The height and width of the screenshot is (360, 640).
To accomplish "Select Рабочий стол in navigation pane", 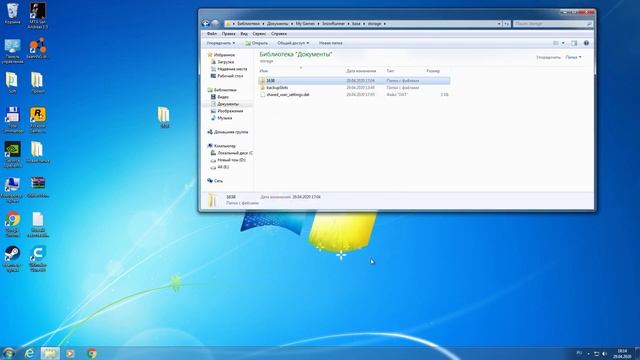I will point(230,76).
